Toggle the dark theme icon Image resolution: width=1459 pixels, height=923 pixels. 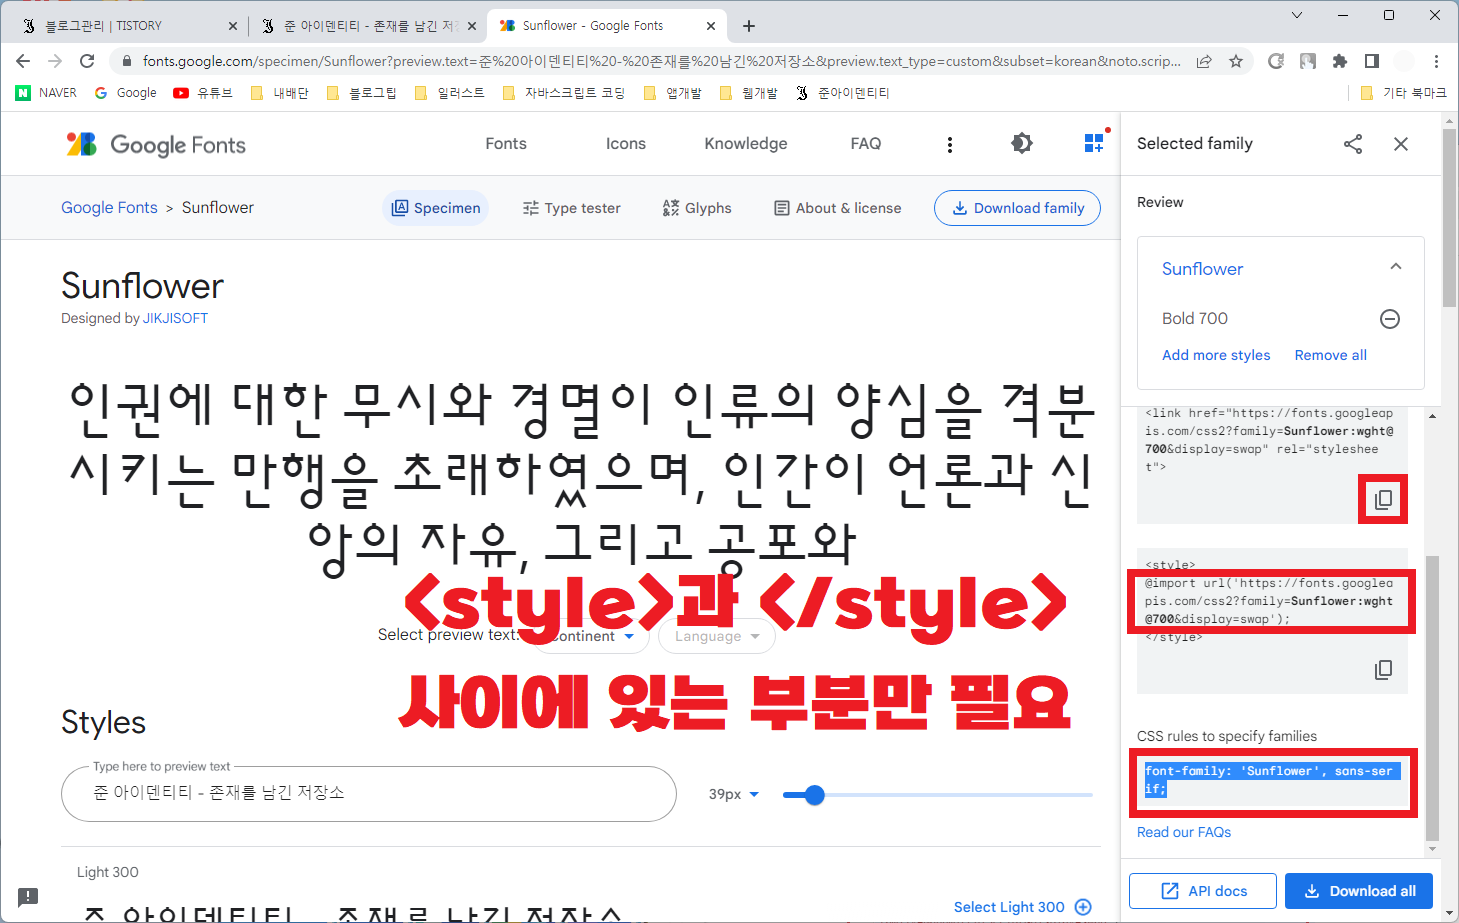[x=1021, y=144]
